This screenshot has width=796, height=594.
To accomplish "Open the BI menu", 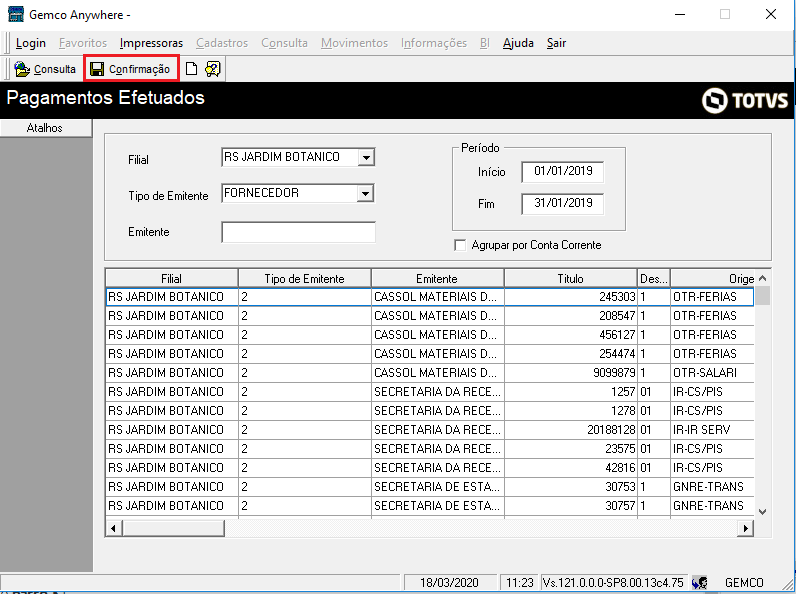I will coord(484,43).
